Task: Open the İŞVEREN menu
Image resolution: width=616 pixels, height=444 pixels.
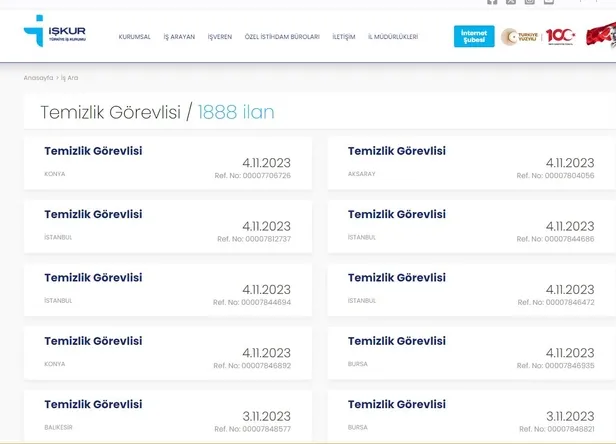Action: pyautogui.click(x=220, y=37)
